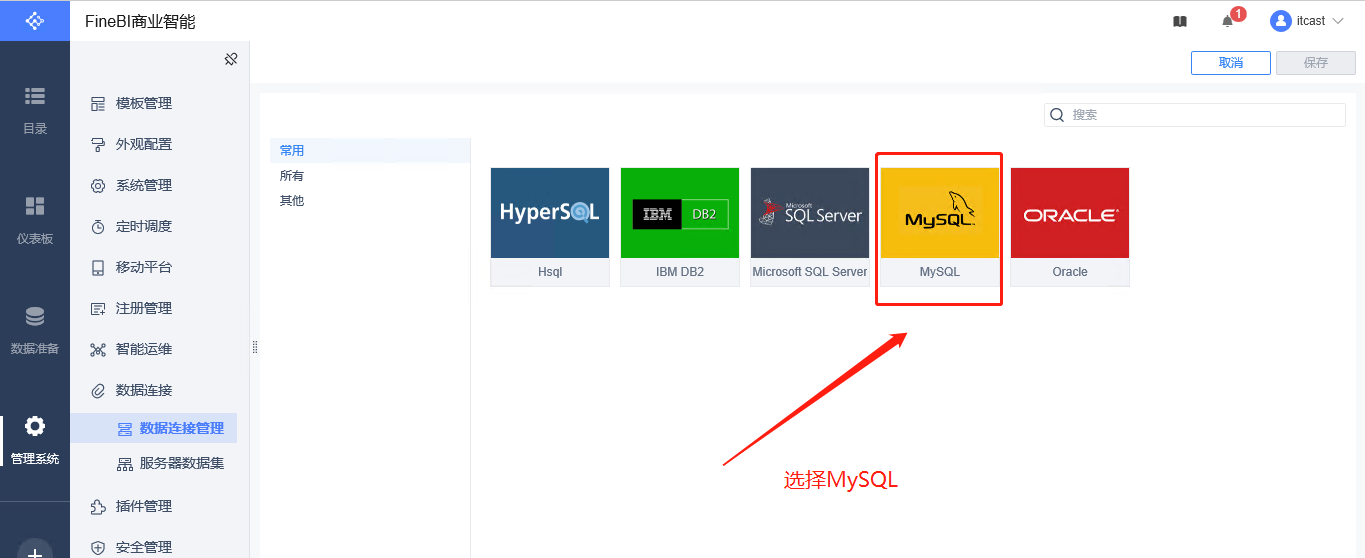Viewport: 1365px width, 558px height.
Task: Select 数据连接管理 submenu item
Action: [x=153, y=428]
